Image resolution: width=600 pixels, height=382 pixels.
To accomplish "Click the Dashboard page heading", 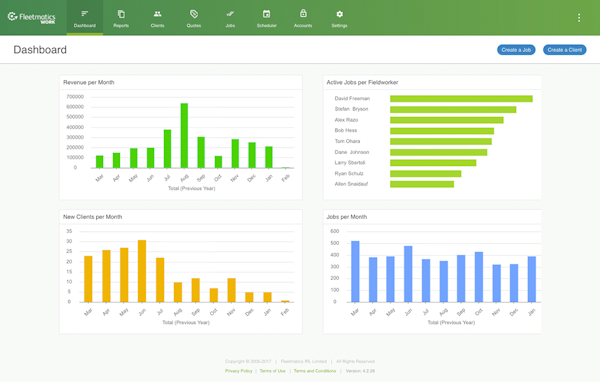I will [x=40, y=50].
